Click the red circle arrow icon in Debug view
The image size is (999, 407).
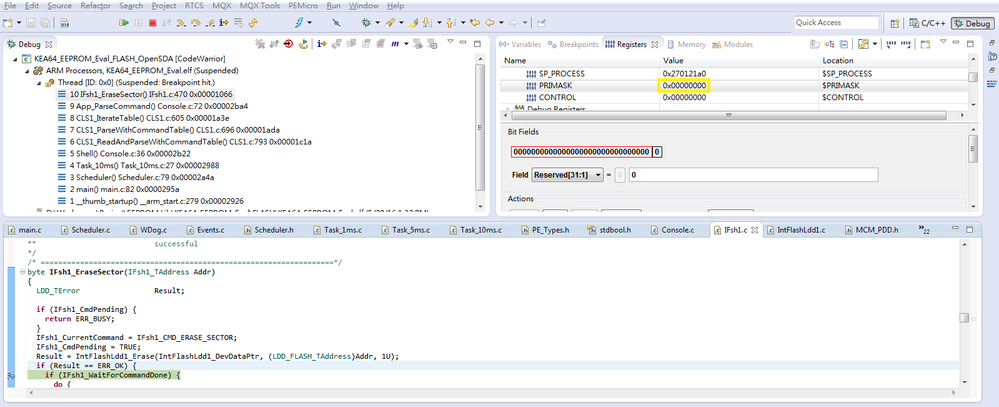[x=289, y=44]
